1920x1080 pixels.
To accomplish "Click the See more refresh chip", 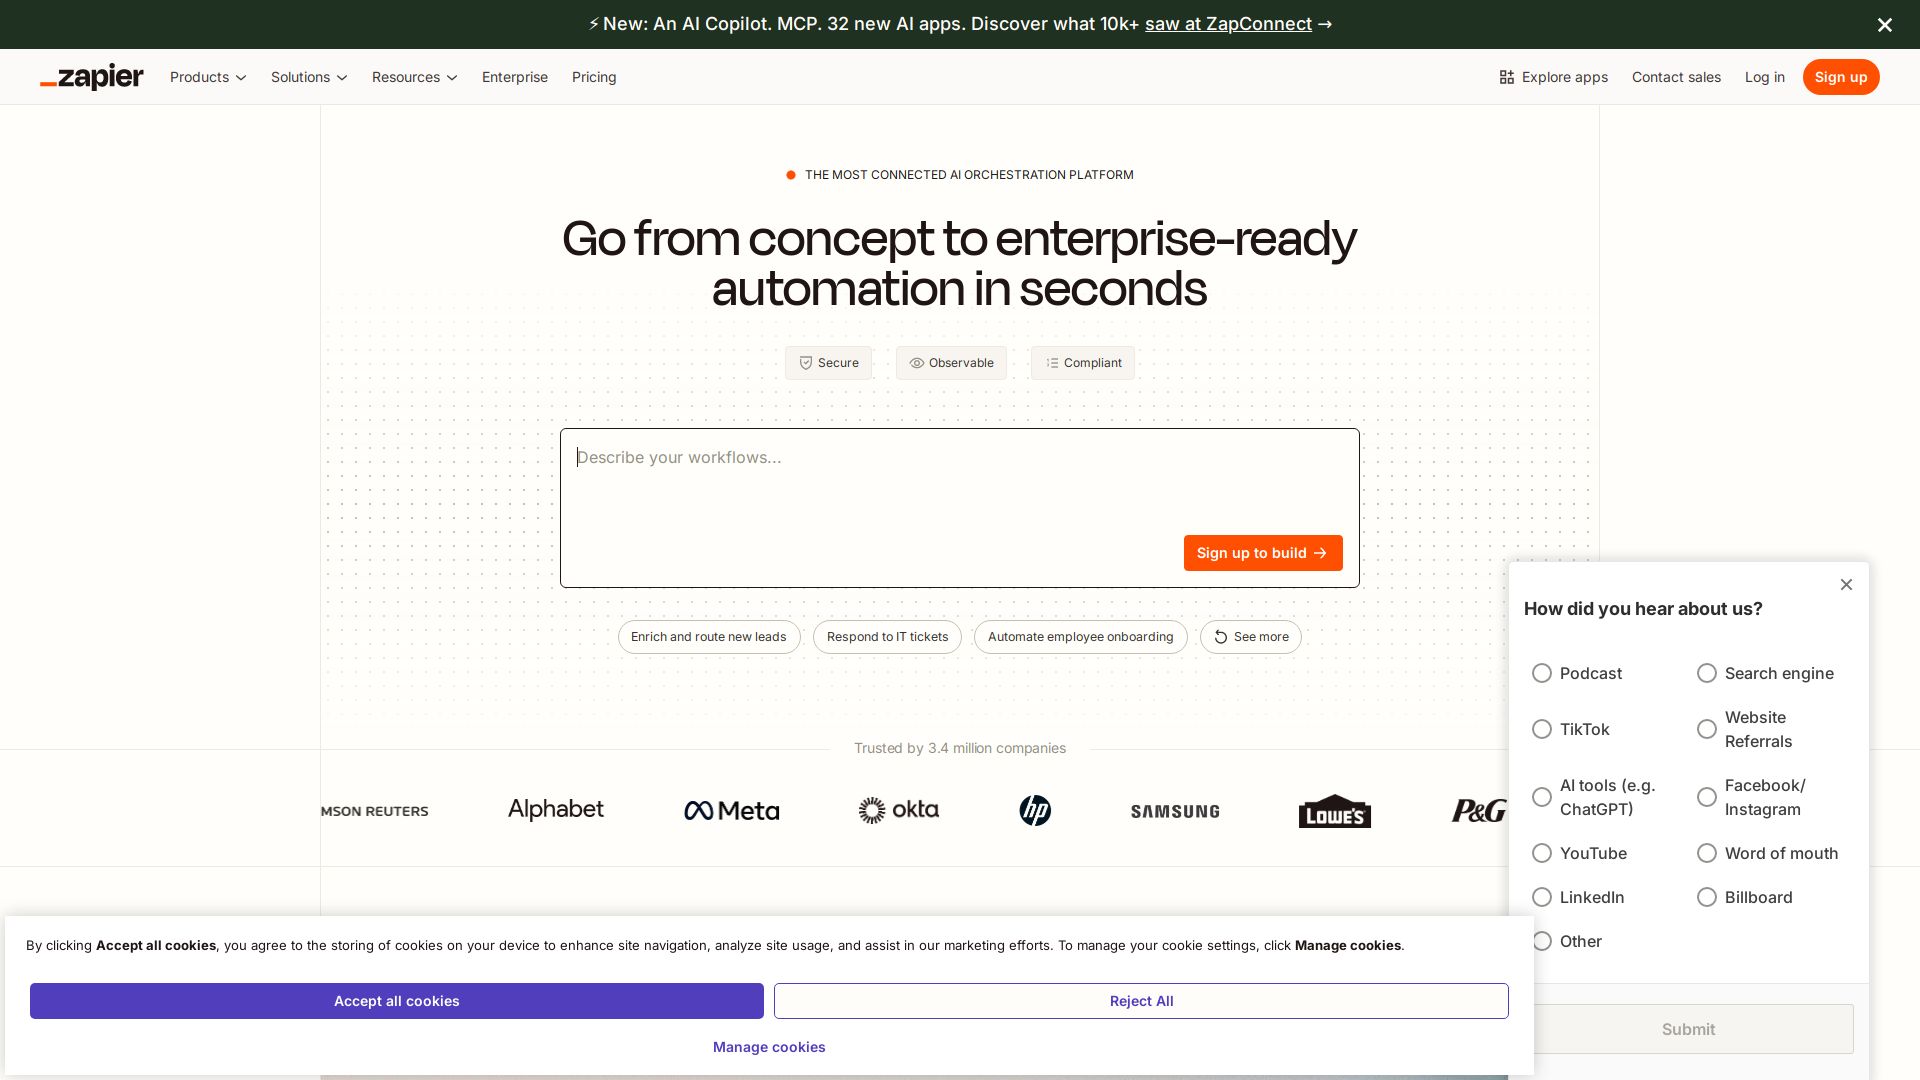I will 1250,637.
